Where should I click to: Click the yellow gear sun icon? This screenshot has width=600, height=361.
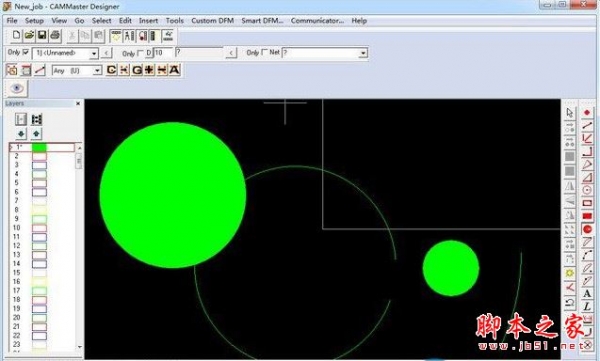pos(570,273)
